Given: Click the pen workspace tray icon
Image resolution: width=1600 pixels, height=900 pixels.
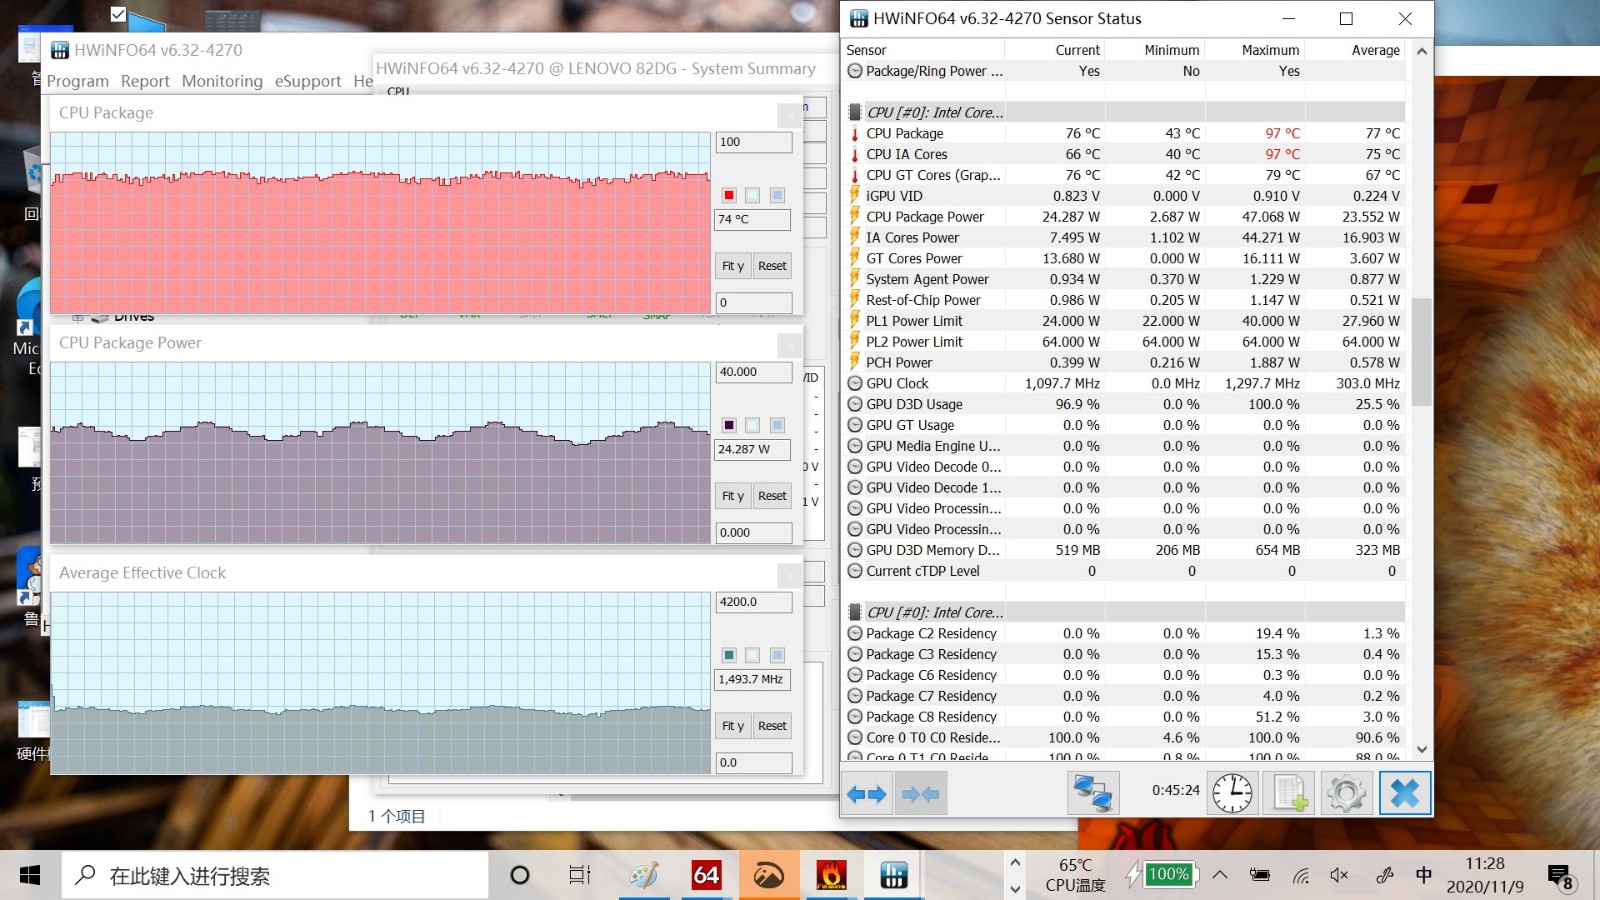Looking at the screenshot, I should coord(1384,876).
